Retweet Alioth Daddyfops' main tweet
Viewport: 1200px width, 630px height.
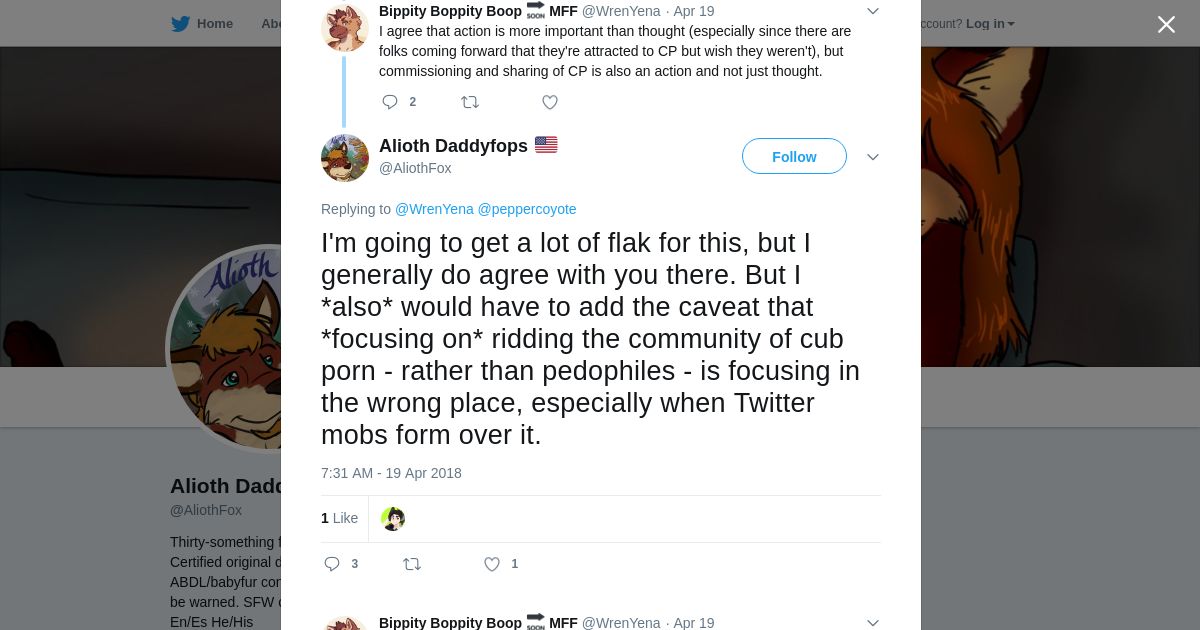411,564
